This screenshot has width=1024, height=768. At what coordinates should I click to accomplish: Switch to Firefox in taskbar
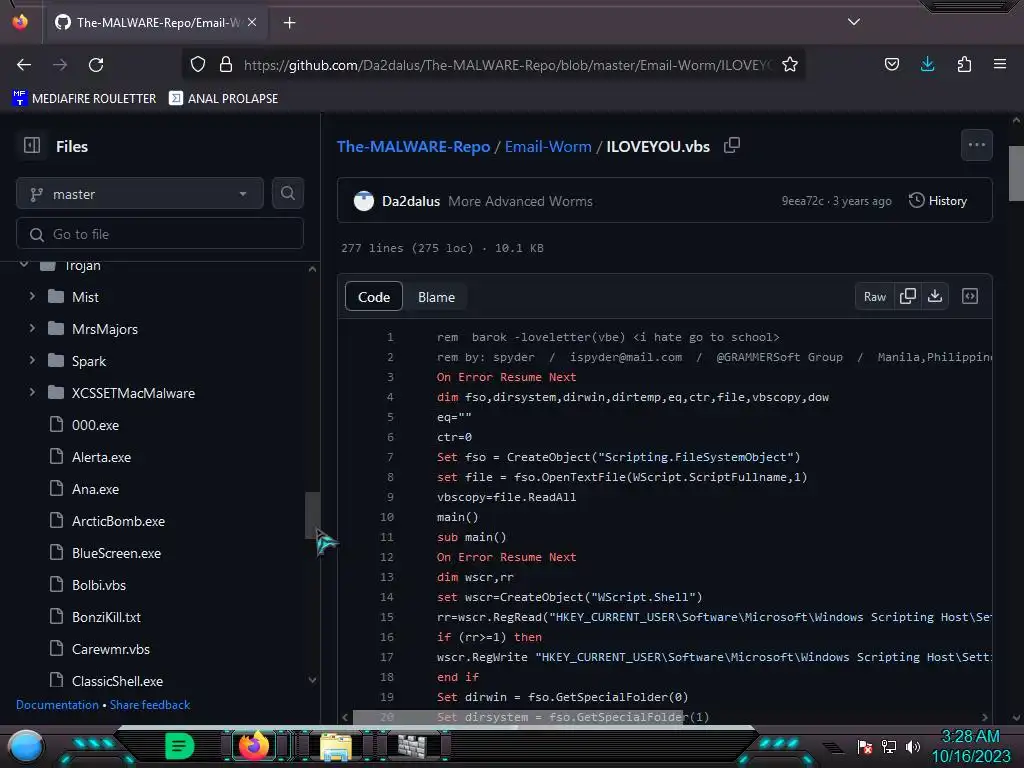[x=254, y=746]
